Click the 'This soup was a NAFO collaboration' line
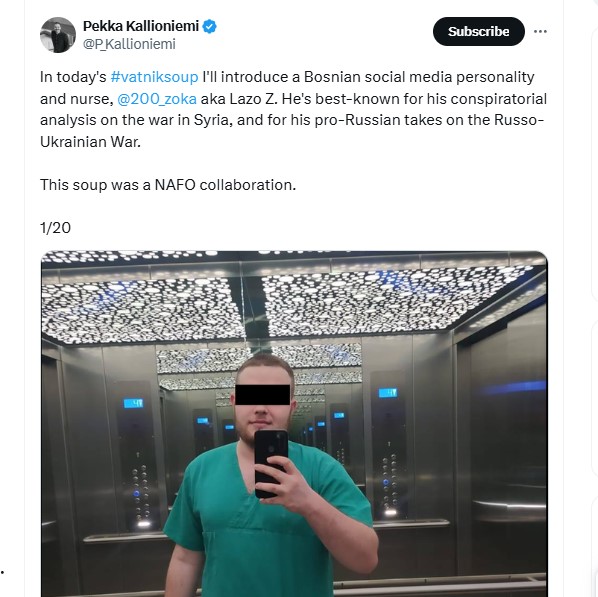Screen dimensions: 598x597 [x=168, y=185]
